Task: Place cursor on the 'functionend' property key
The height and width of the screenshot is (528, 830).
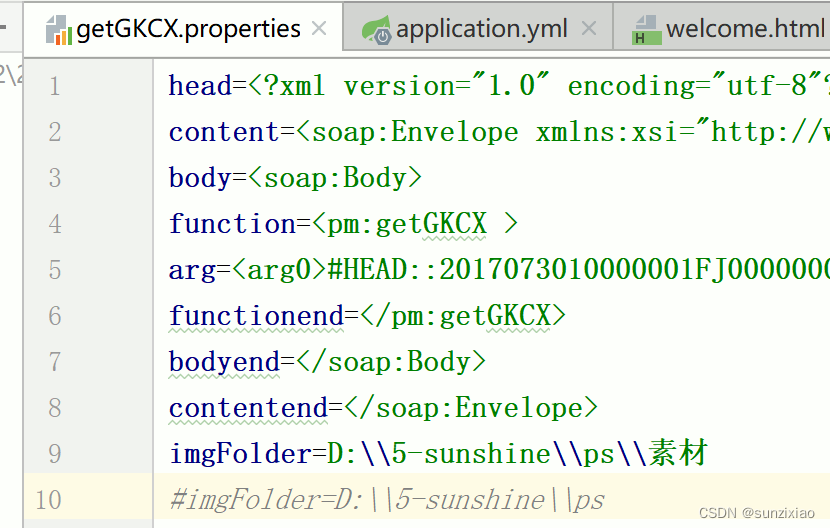Action: click(256, 316)
